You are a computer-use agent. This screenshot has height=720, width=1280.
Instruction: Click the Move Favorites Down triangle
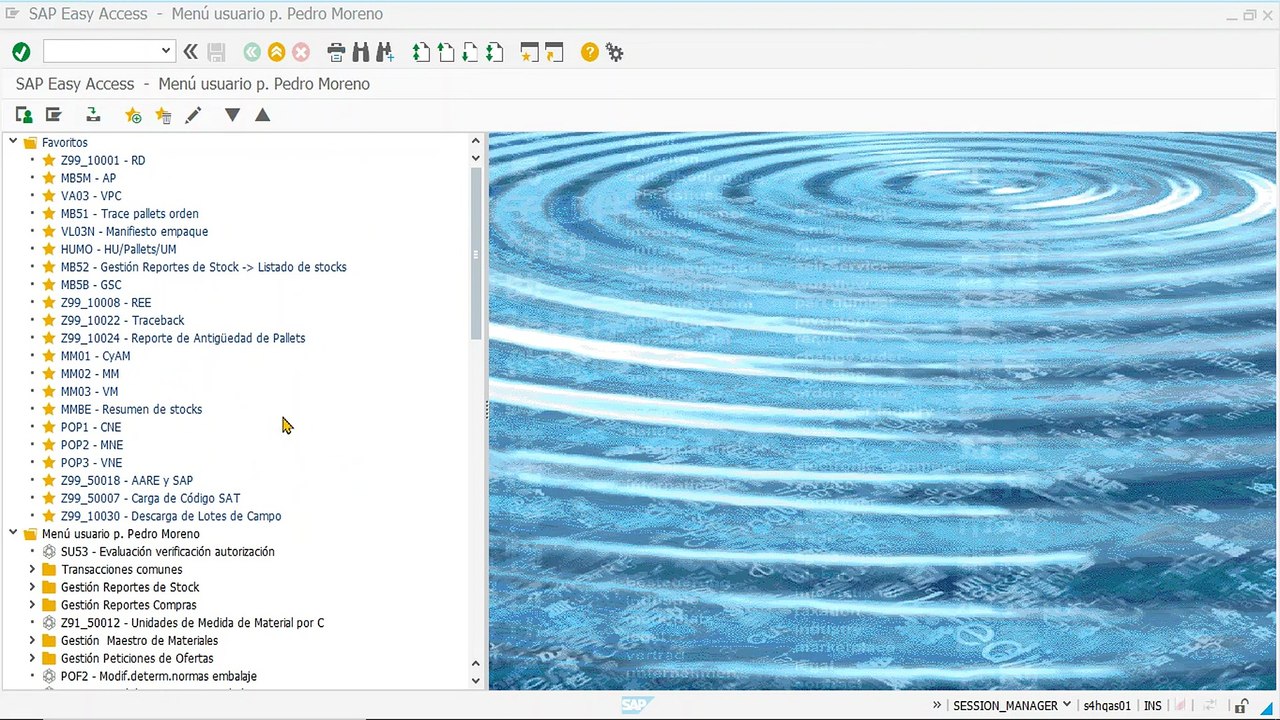click(232, 115)
